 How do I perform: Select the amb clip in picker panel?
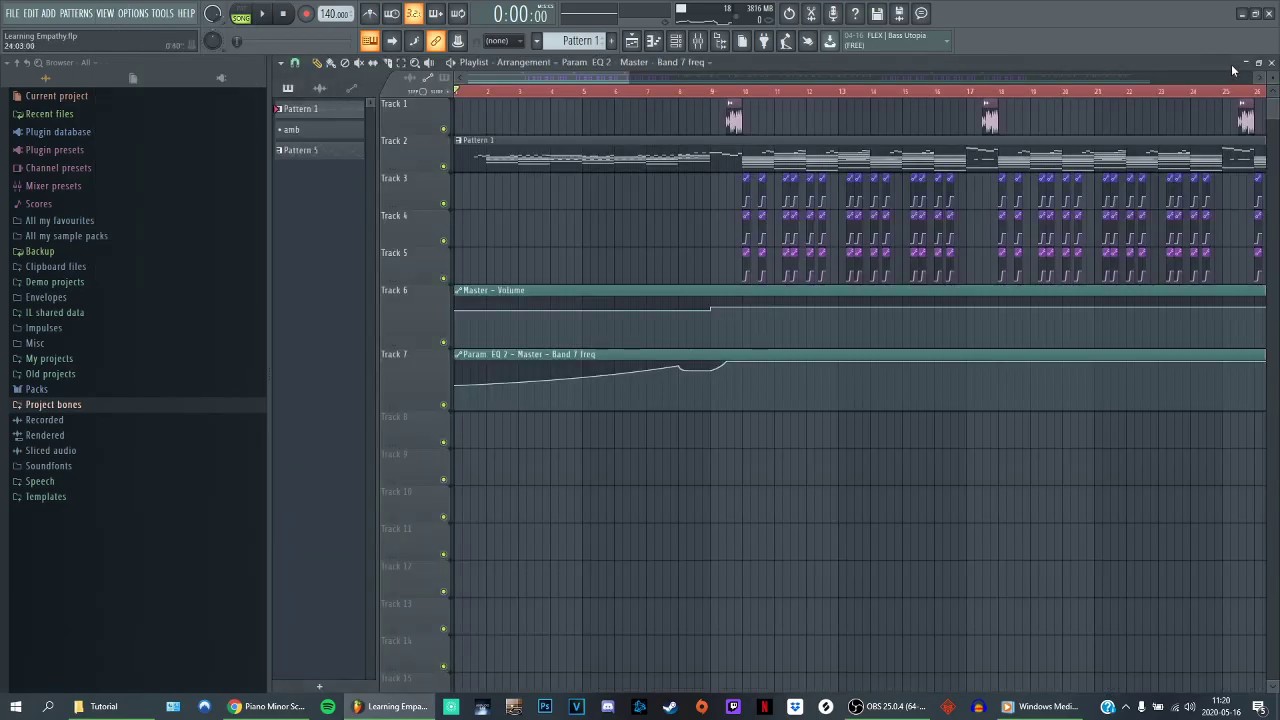tap(319, 130)
